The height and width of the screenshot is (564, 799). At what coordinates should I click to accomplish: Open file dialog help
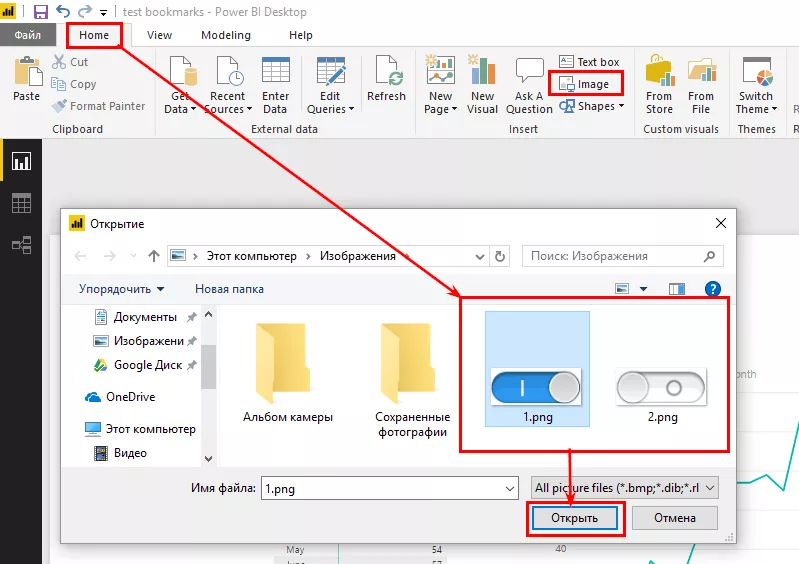(712, 289)
